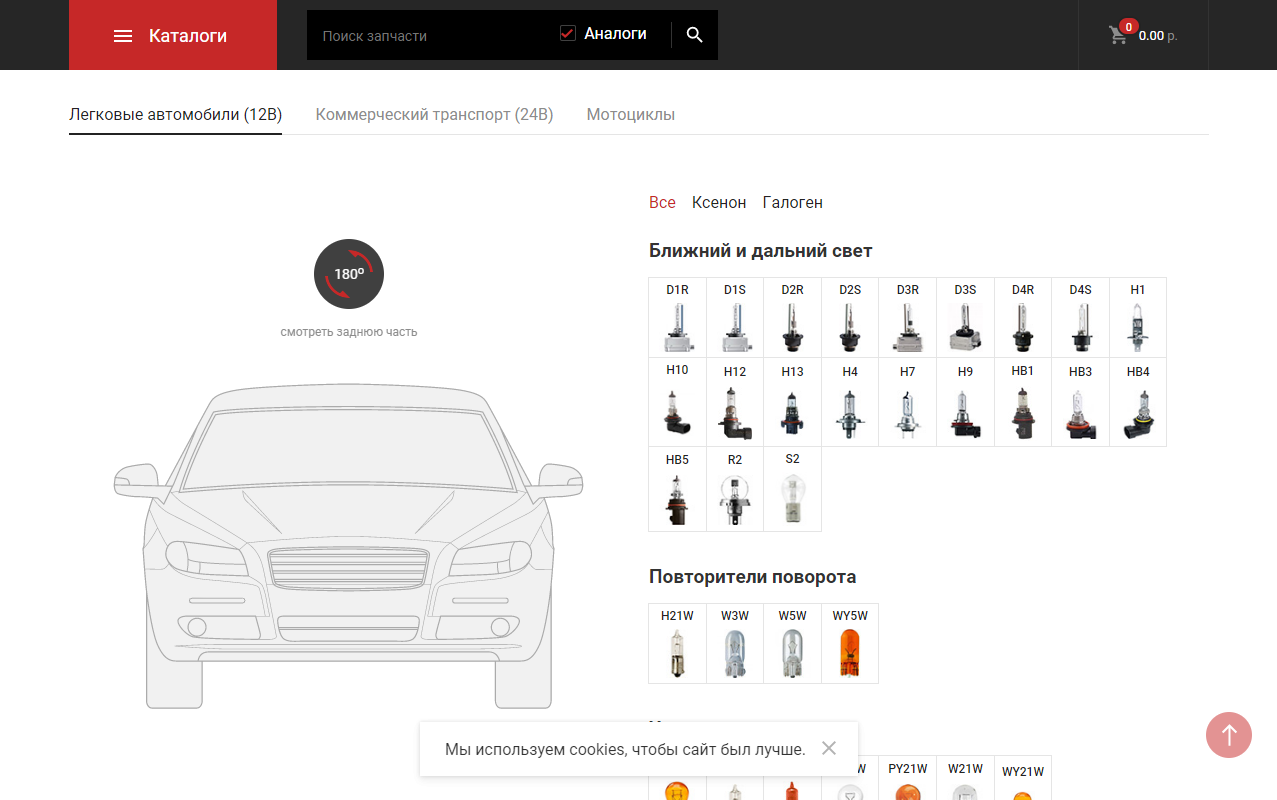
Task: Click the scroll-to-top arrow button
Action: pos(1229,735)
